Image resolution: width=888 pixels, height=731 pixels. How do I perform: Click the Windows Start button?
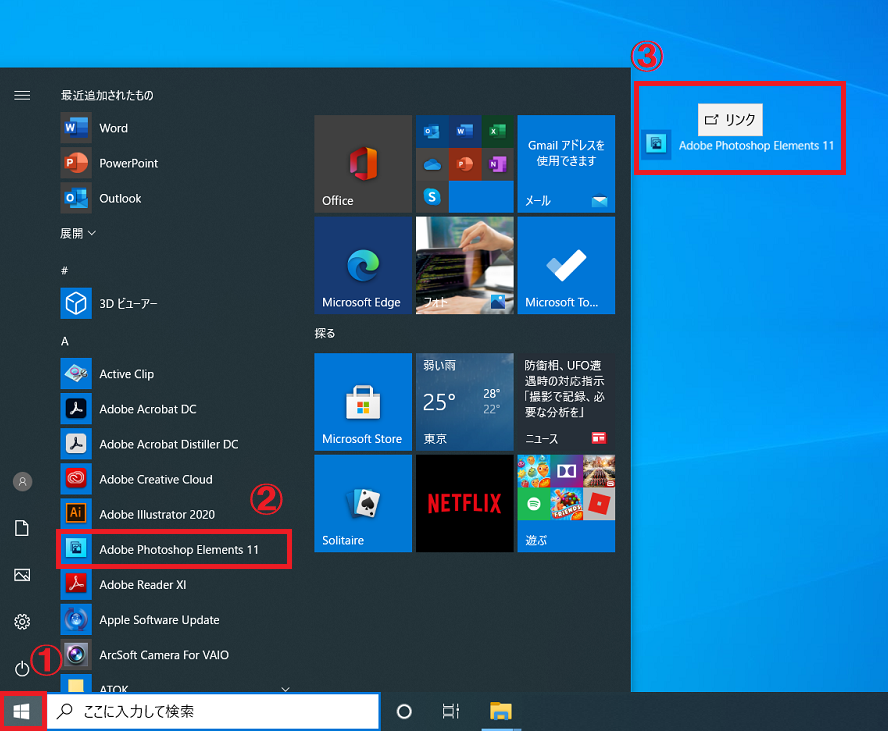pyautogui.click(x=22, y=711)
